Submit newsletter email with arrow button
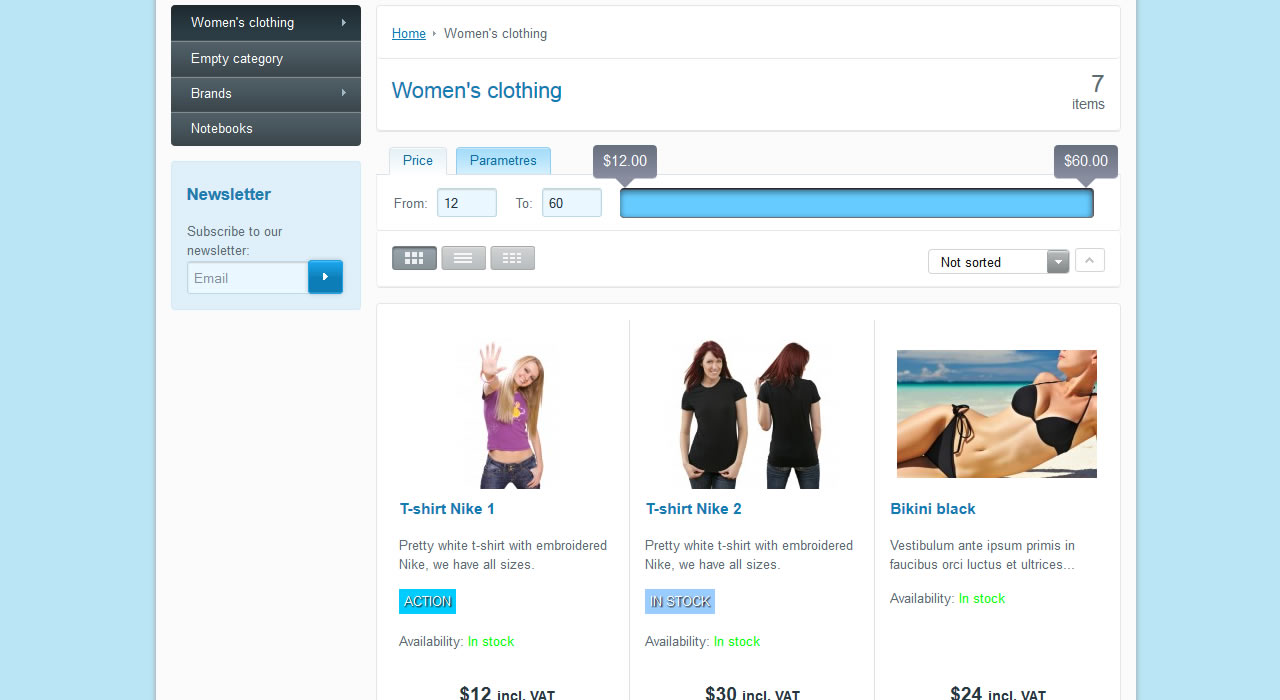The image size is (1280, 700). pos(325,277)
